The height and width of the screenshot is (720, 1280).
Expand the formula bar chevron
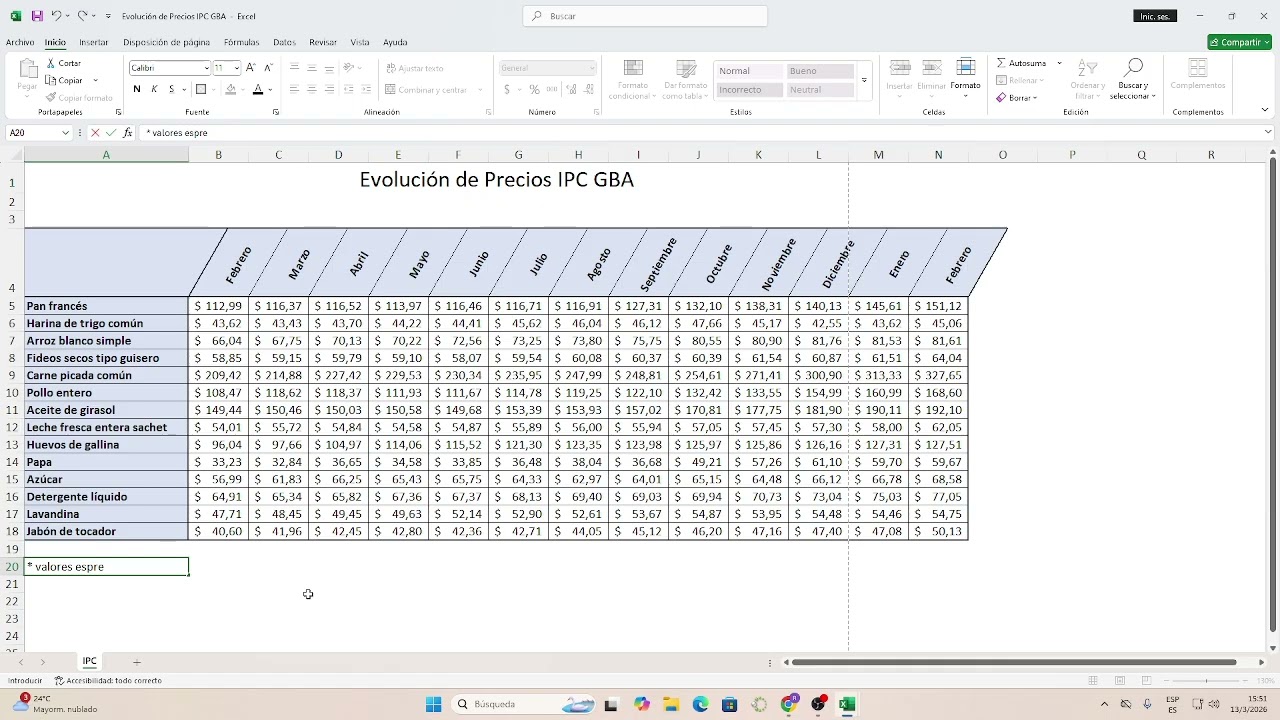1269,132
